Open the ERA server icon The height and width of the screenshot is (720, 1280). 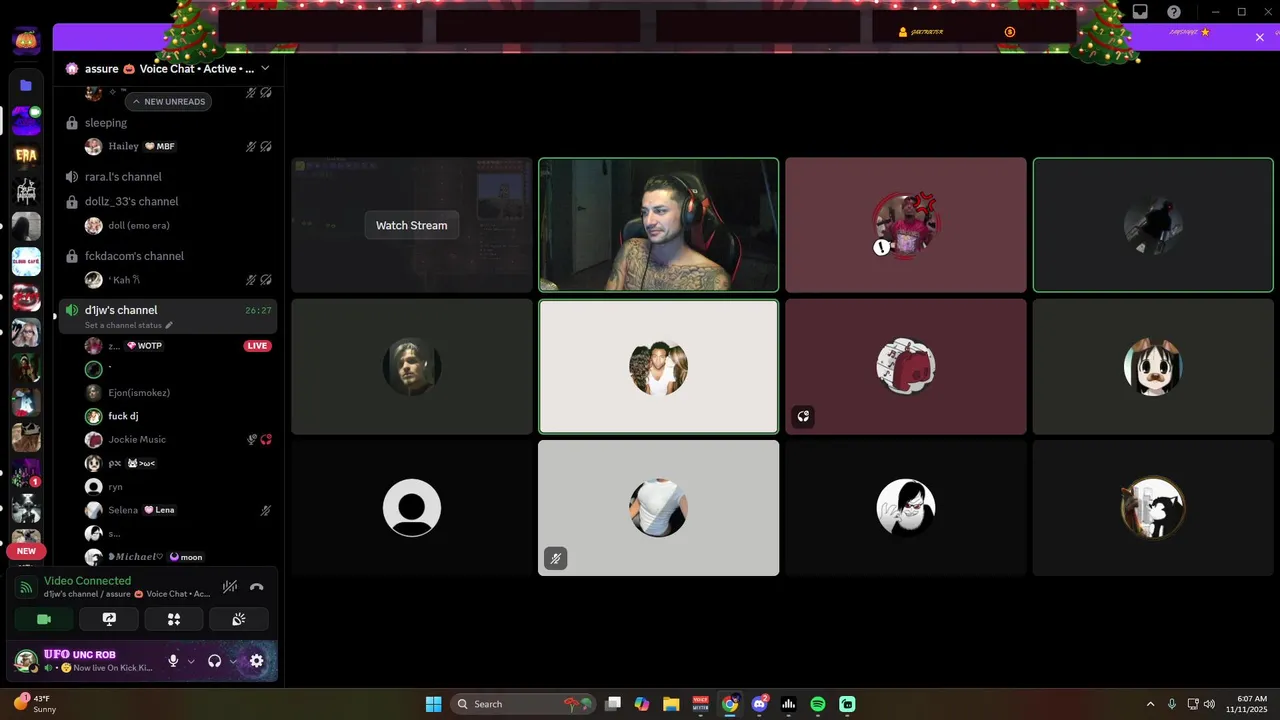click(x=26, y=155)
